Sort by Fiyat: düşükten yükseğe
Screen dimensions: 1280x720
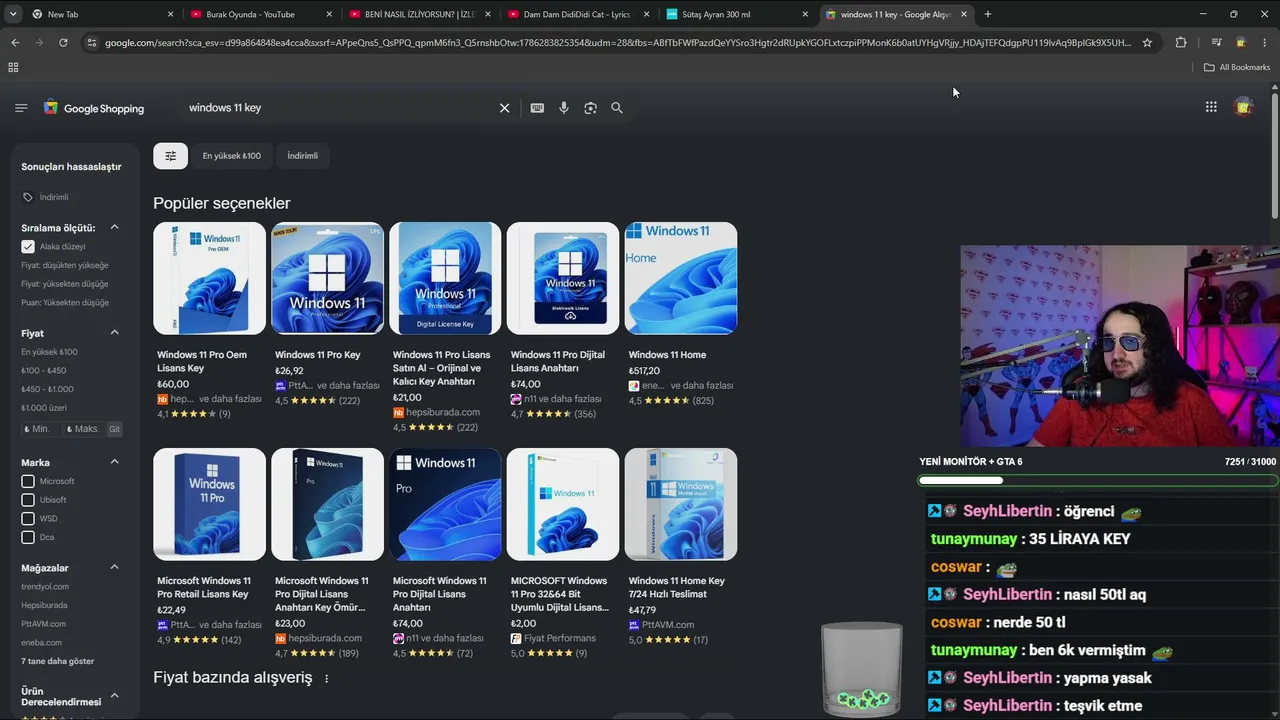click(x=65, y=265)
